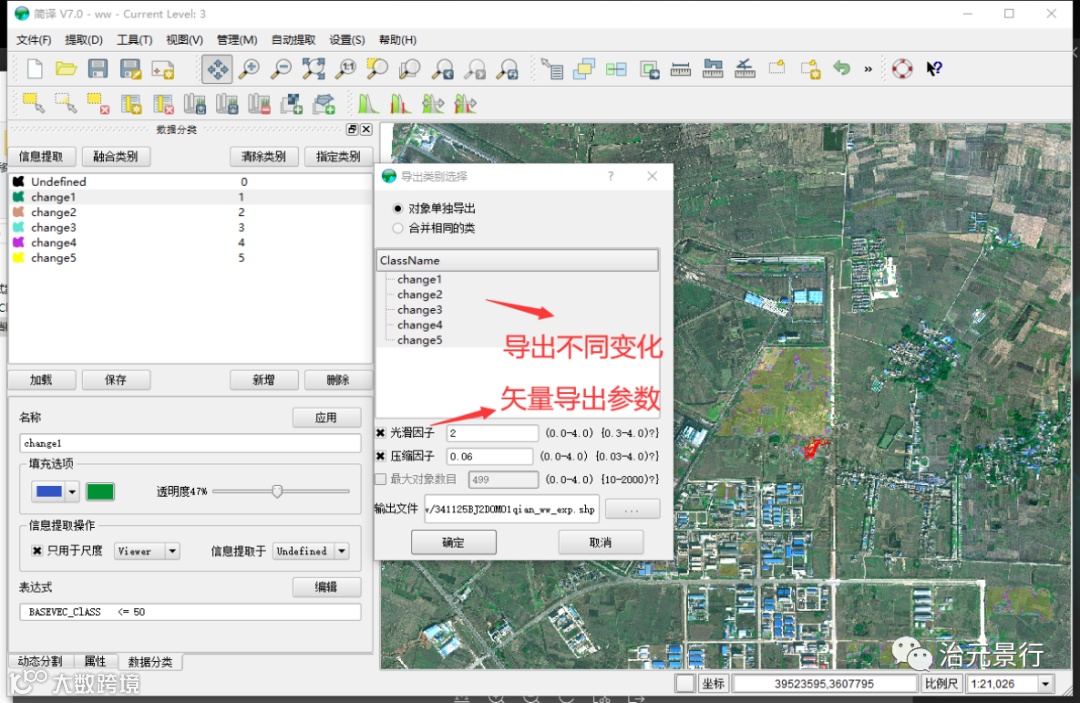Image resolution: width=1080 pixels, height=703 pixels.
Task: Click the green fill color swatch
Action: [x=100, y=491]
